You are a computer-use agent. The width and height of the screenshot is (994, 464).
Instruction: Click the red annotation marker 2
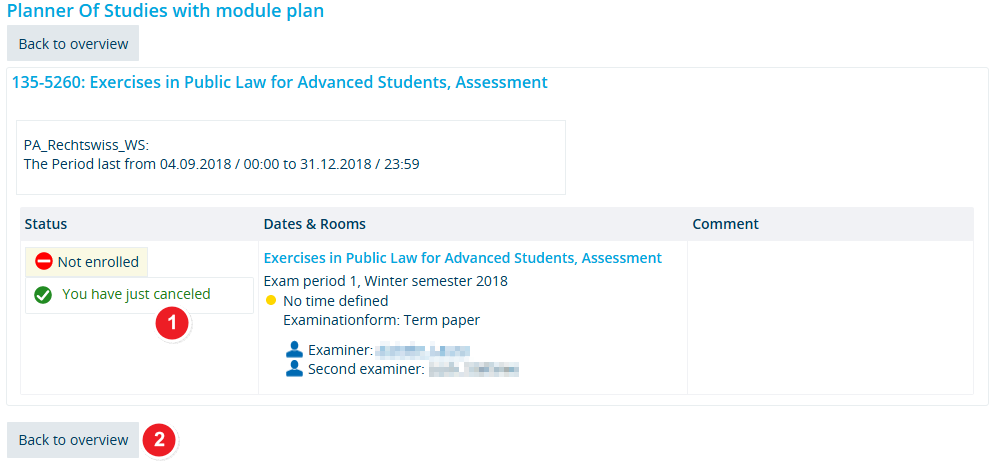click(158, 439)
